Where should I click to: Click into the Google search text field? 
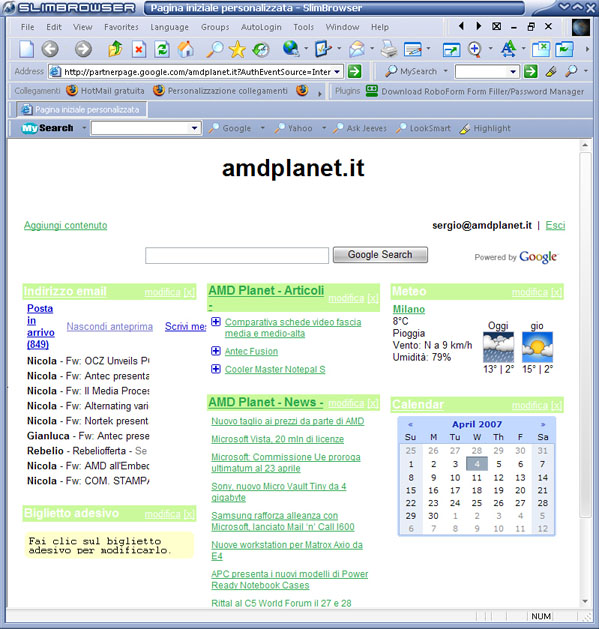click(237, 256)
